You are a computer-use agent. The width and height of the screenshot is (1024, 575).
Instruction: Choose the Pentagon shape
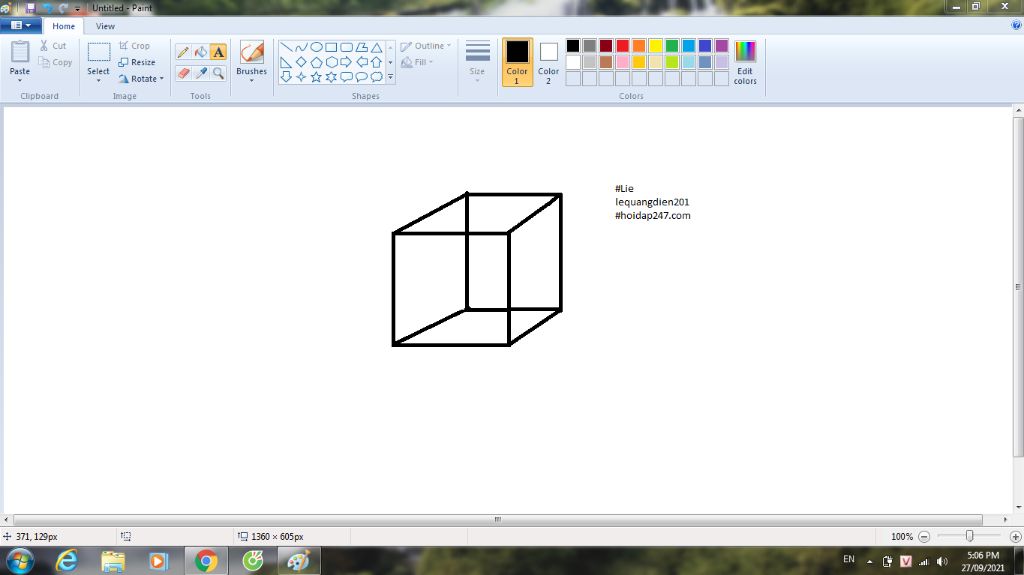tap(316, 62)
